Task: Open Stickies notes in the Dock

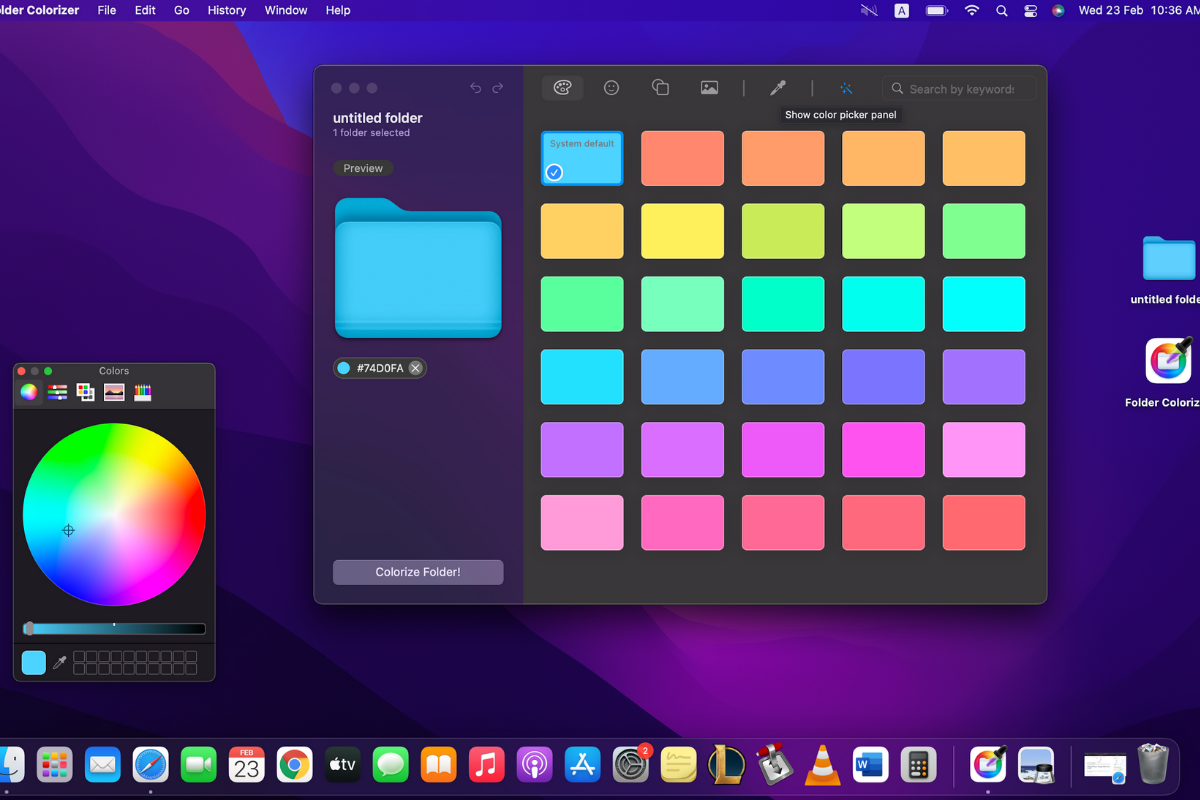Action: coord(679,765)
